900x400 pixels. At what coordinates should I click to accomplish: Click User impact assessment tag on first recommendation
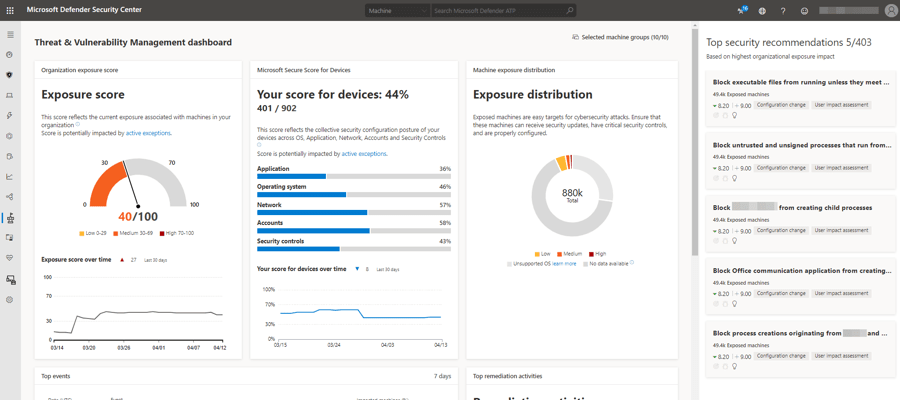click(841, 105)
